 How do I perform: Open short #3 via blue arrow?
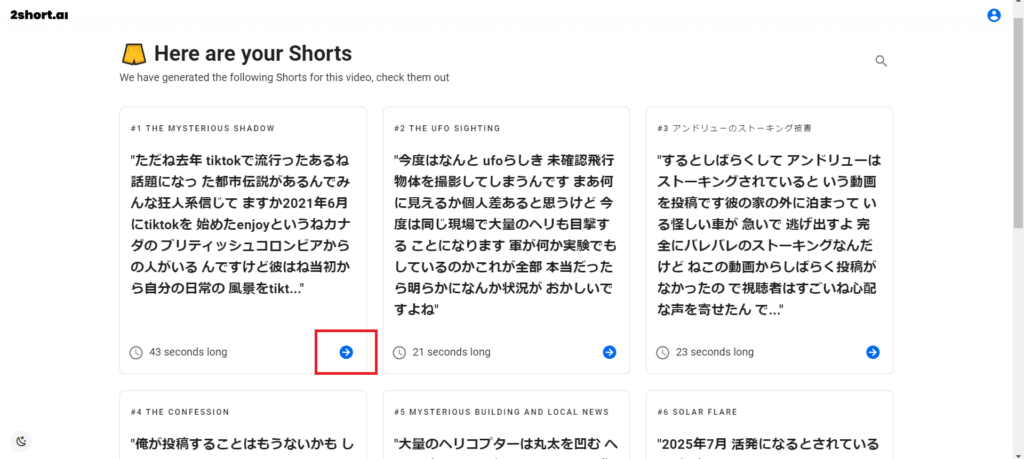pyautogui.click(x=872, y=353)
